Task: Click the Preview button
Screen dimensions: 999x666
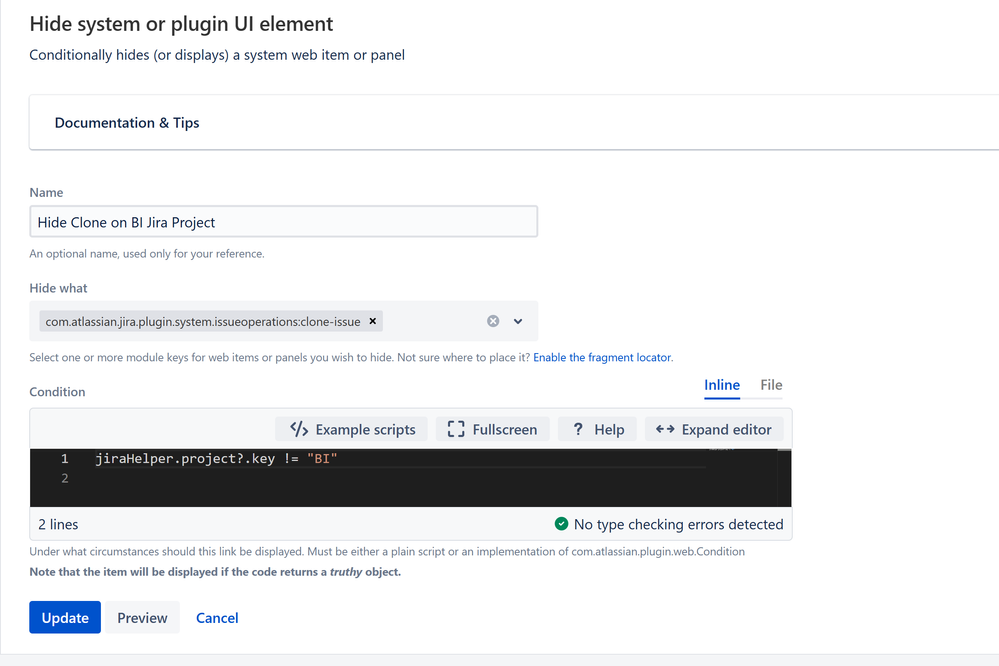Action: (142, 618)
